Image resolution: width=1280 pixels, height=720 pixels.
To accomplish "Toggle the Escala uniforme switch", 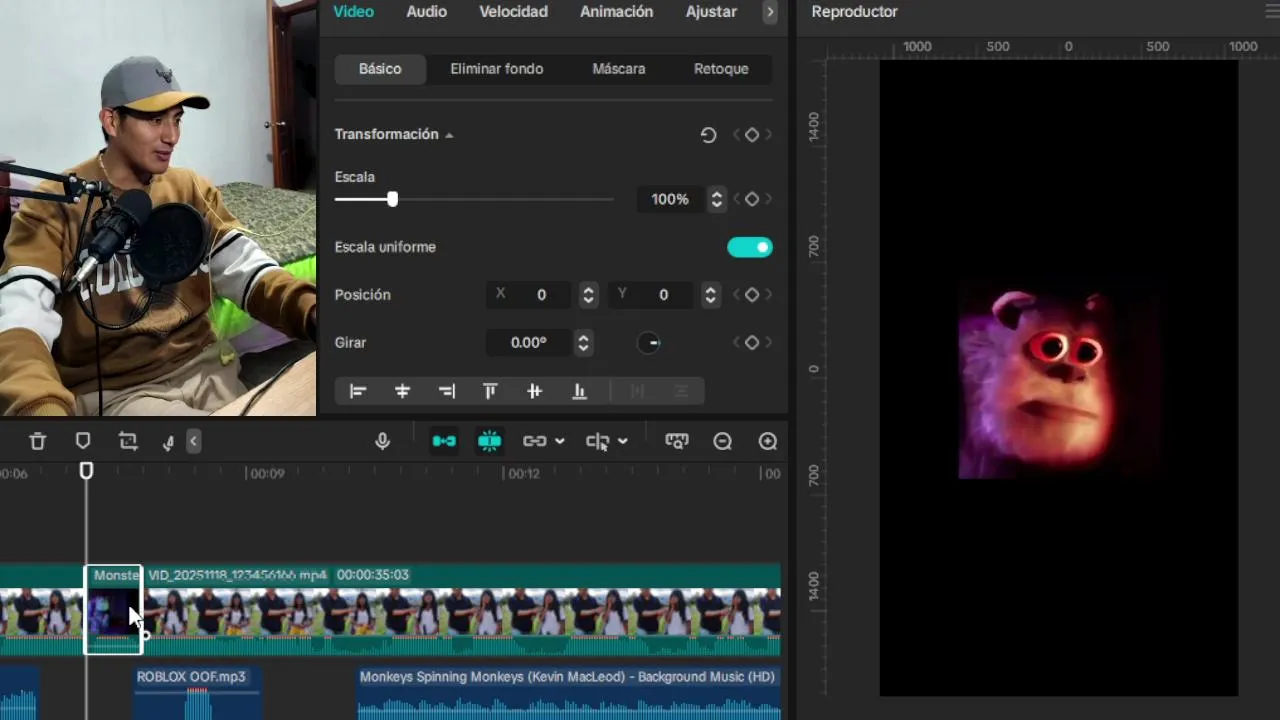I will pyautogui.click(x=750, y=247).
